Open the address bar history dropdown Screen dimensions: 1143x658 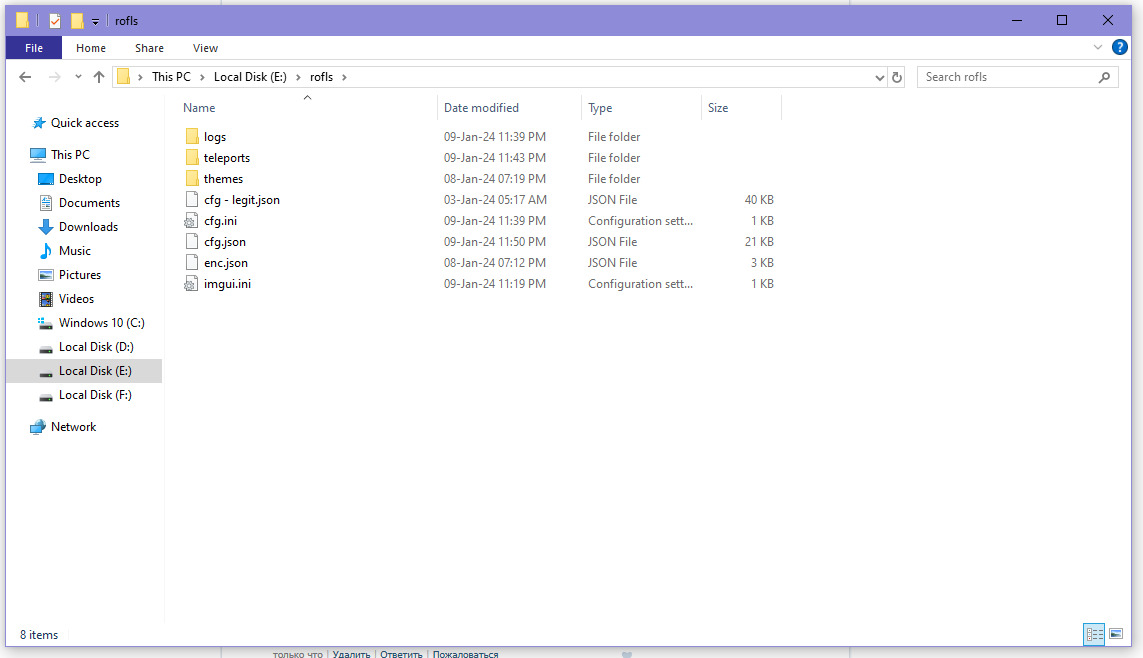[x=879, y=77]
